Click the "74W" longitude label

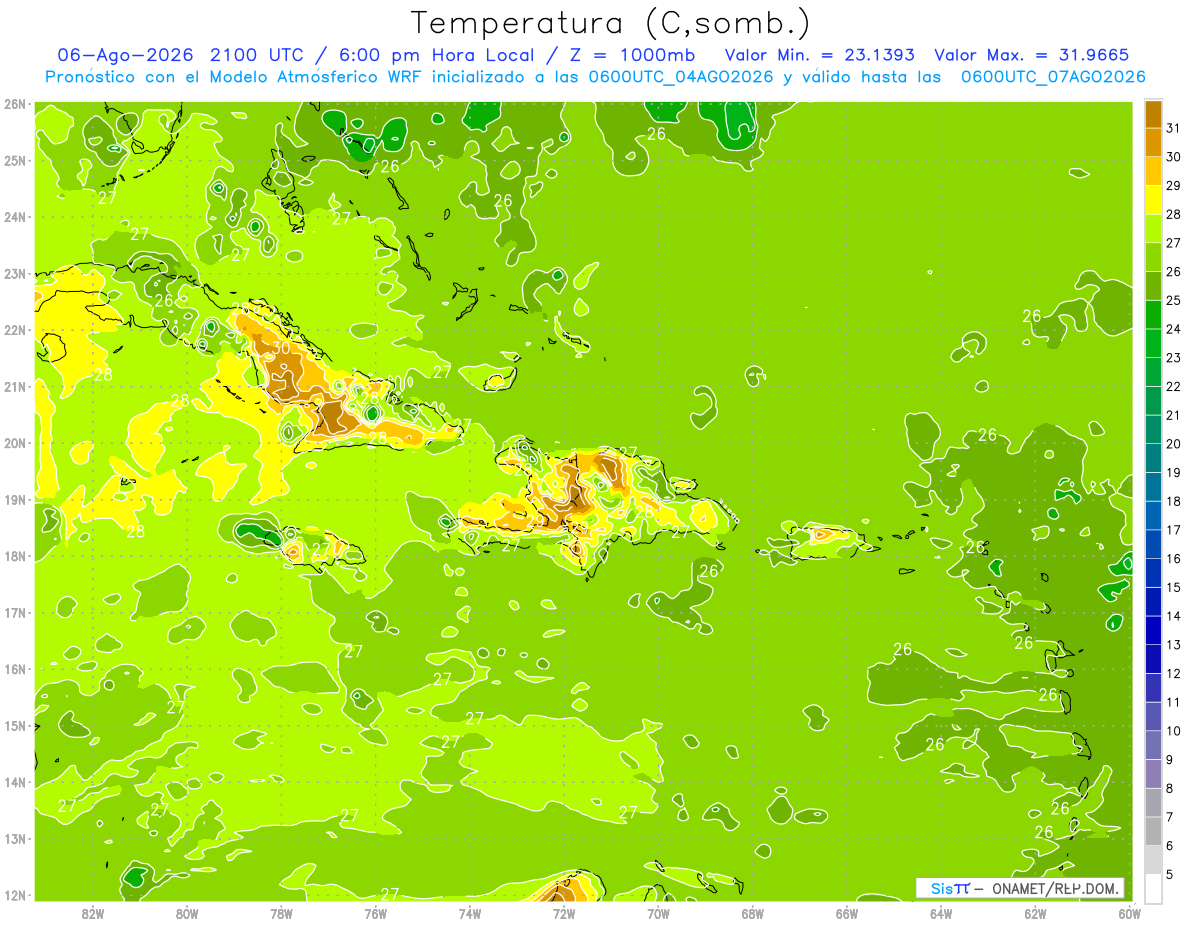(x=470, y=913)
